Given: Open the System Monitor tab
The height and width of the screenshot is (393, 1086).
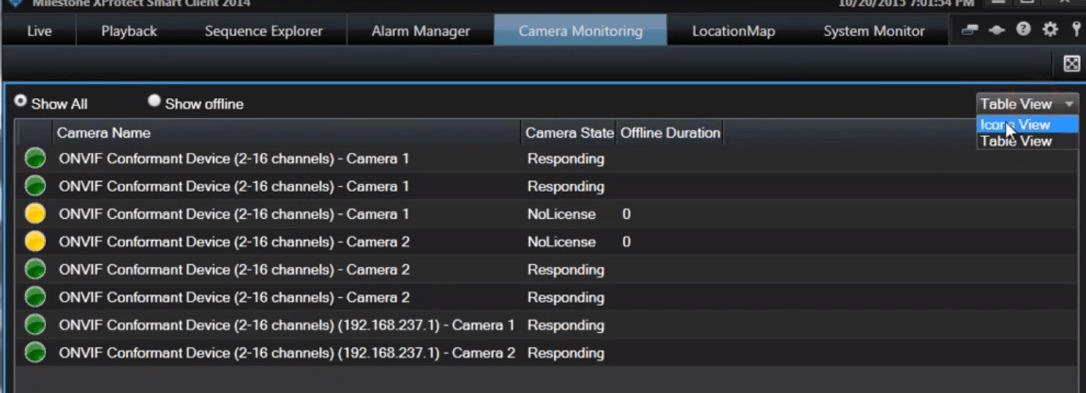Looking at the screenshot, I should point(873,31).
